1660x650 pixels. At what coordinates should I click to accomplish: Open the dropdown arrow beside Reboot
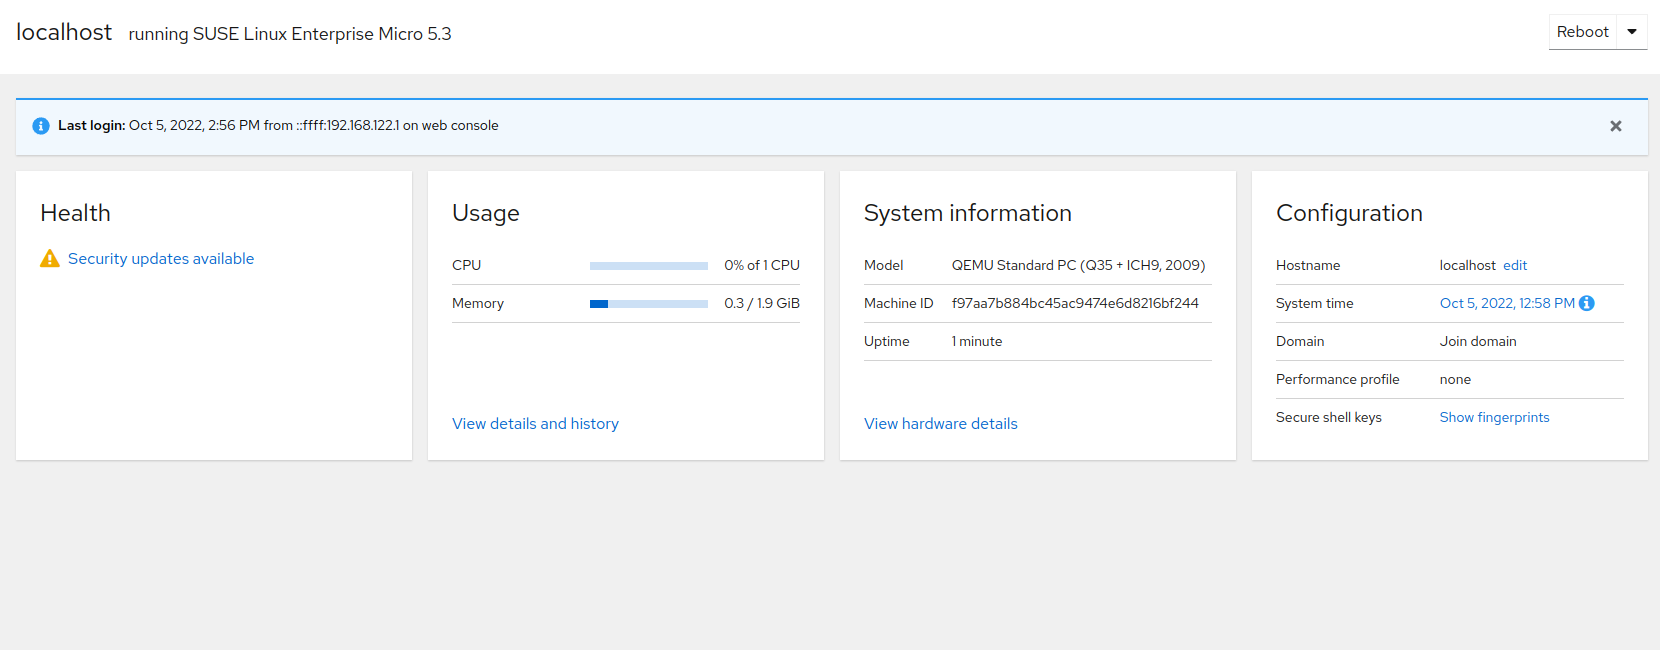click(1632, 32)
